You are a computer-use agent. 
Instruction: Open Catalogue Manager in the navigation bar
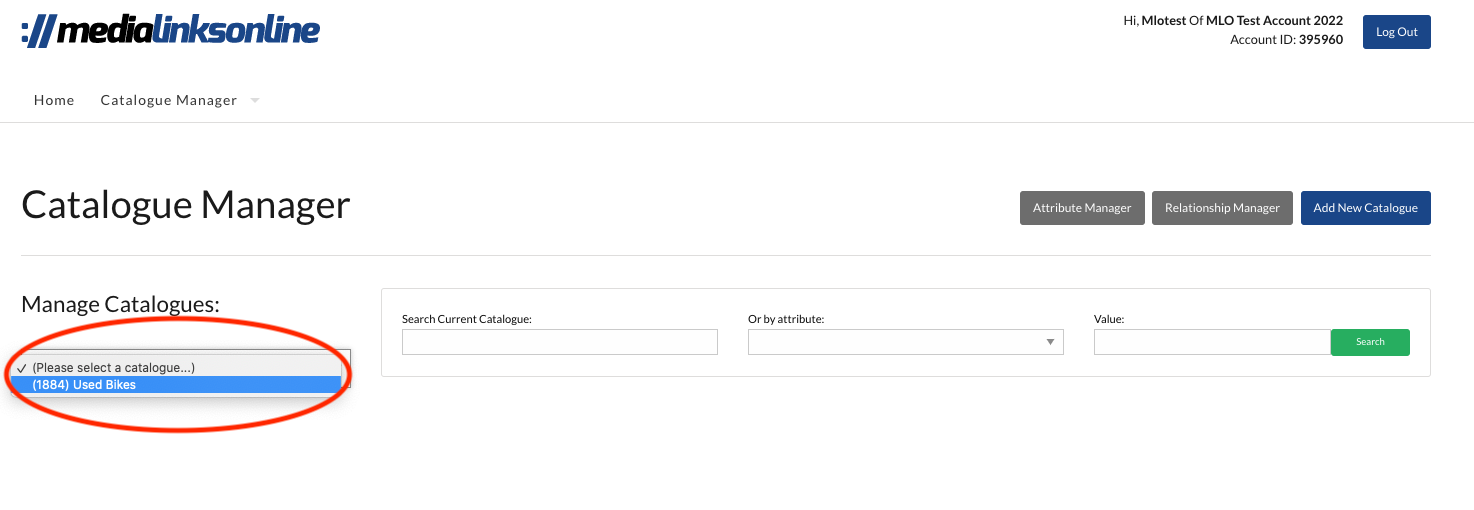pos(168,100)
